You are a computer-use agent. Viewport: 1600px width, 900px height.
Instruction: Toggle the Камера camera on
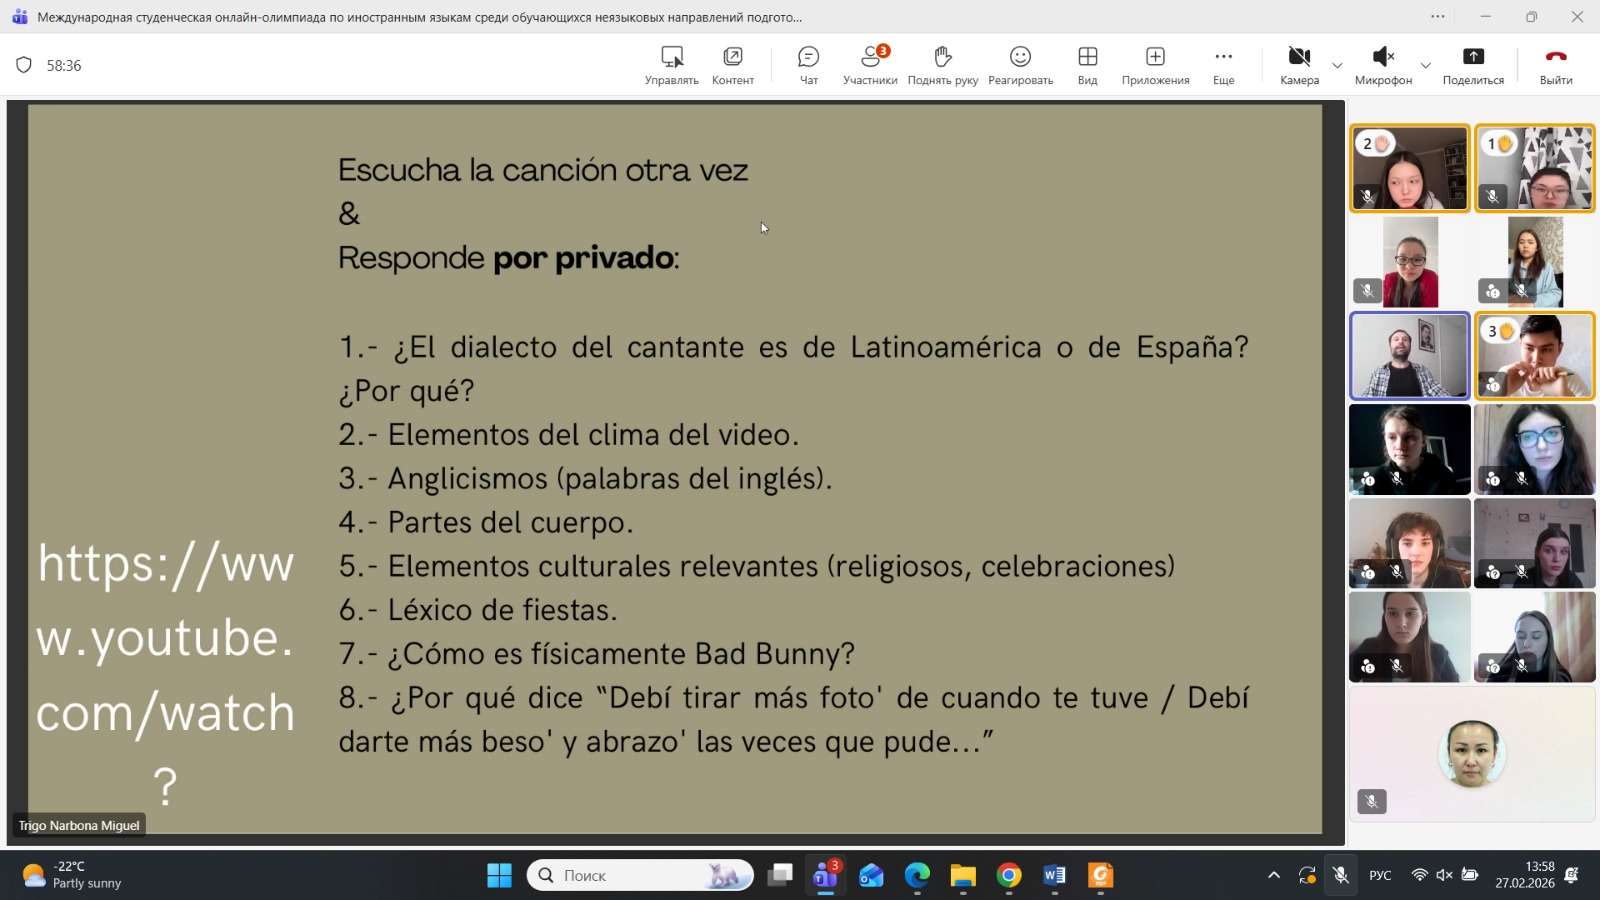click(x=1299, y=65)
